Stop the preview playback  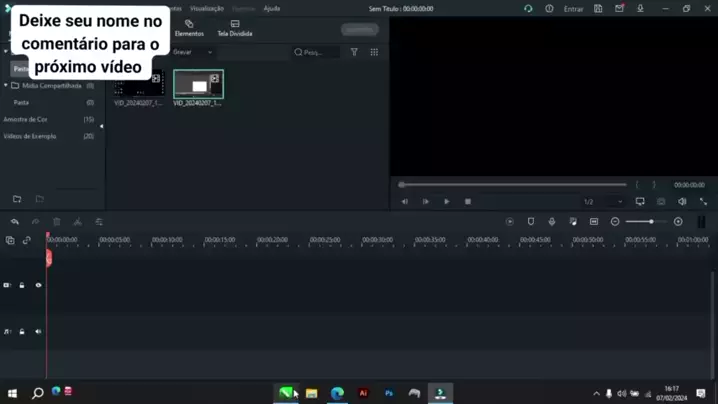click(x=468, y=202)
